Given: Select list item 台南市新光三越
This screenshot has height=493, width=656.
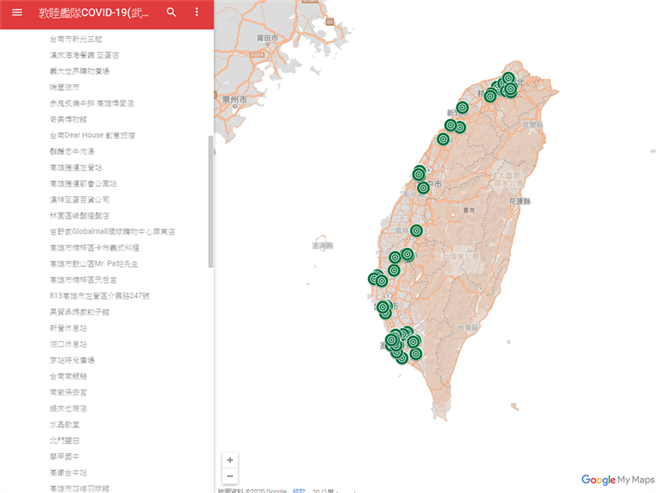Looking at the screenshot, I should click(x=76, y=39).
